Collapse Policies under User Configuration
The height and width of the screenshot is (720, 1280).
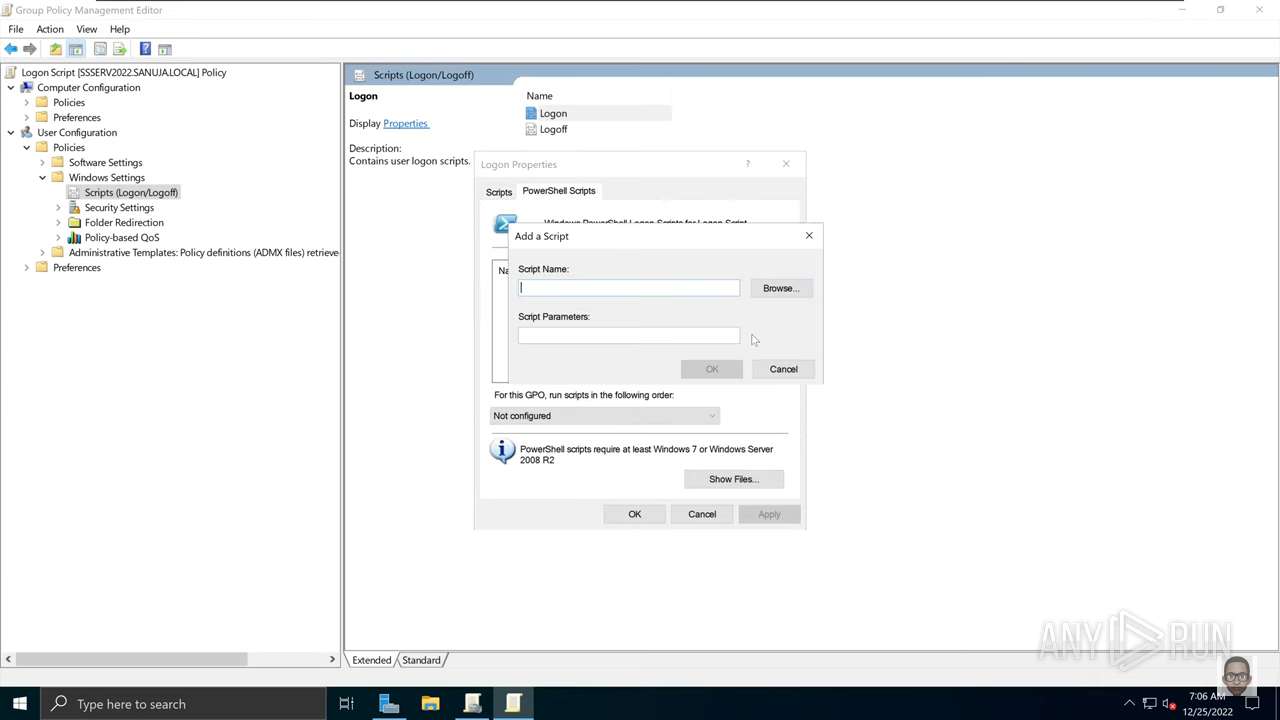pyautogui.click(x=27, y=147)
